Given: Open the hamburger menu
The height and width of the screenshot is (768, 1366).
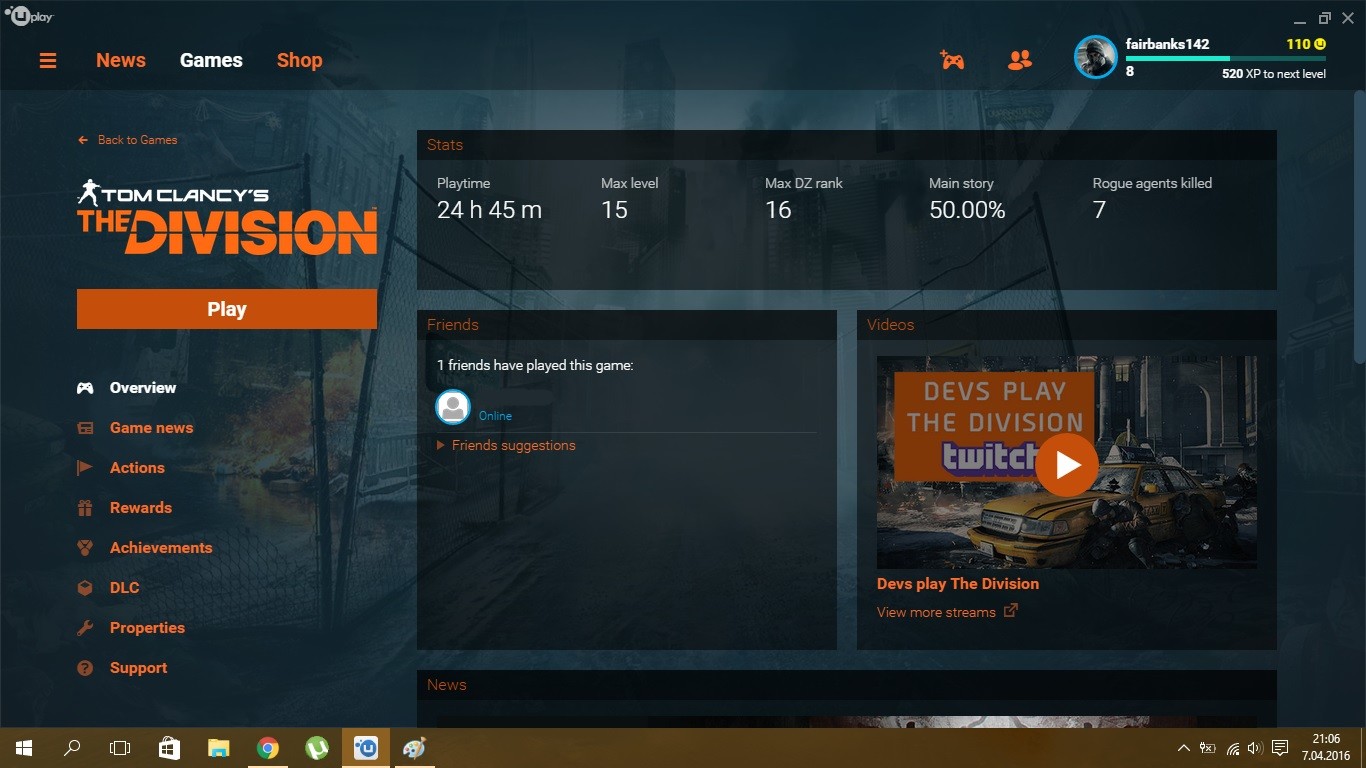Looking at the screenshot, I should 48,61.
